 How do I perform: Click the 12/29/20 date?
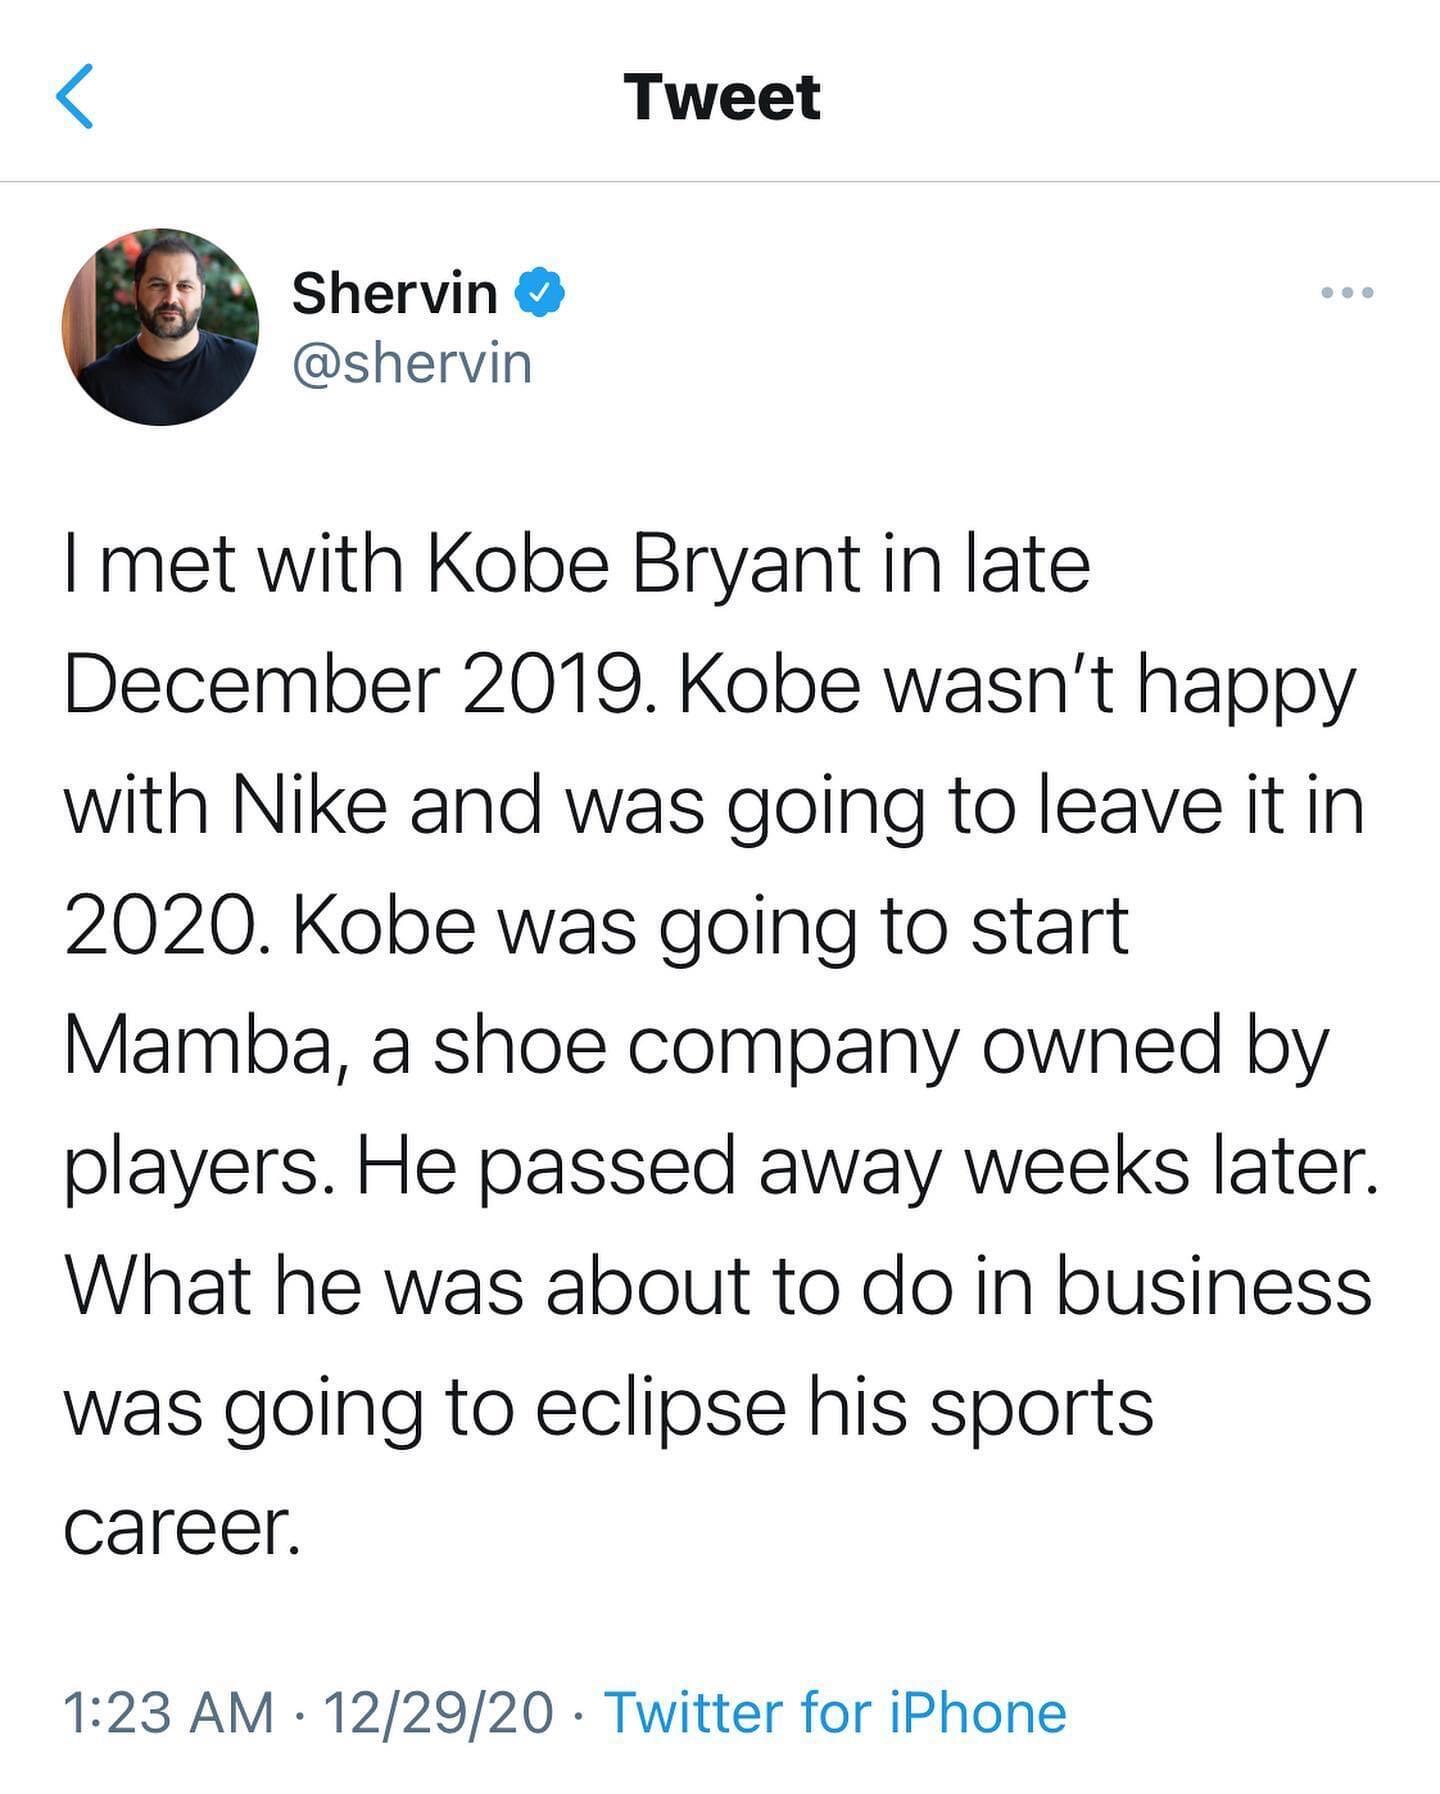438,1712
